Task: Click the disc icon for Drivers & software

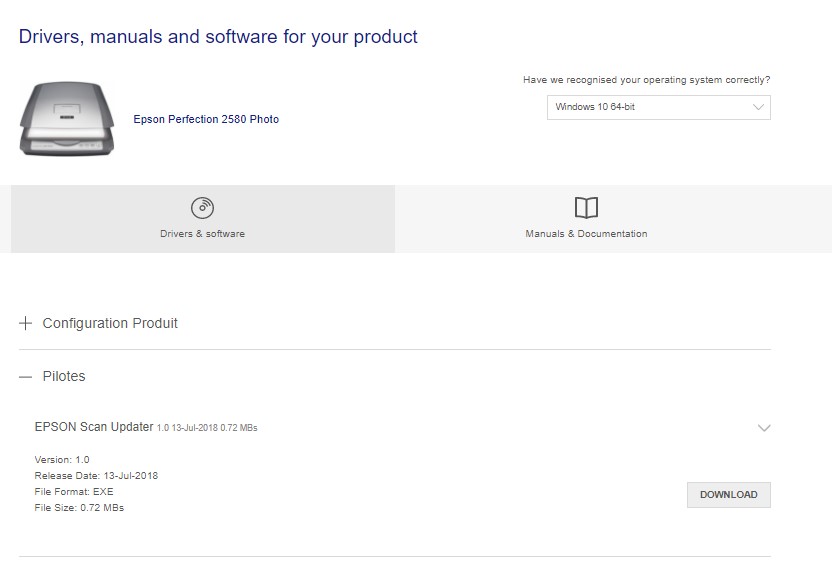Action: tap(202, 208)
